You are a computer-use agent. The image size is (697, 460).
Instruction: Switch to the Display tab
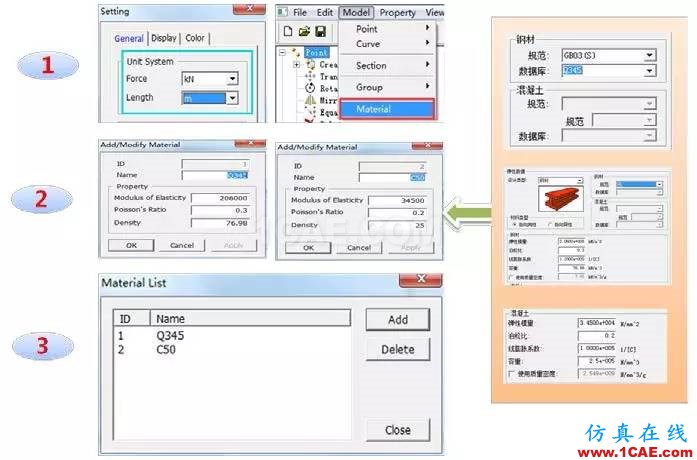click(x=164, y=38)
